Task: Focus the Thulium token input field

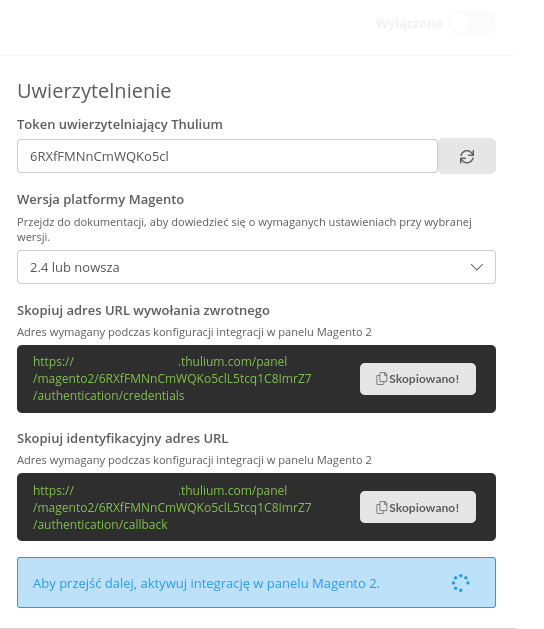Action: (x=227, y=156)
